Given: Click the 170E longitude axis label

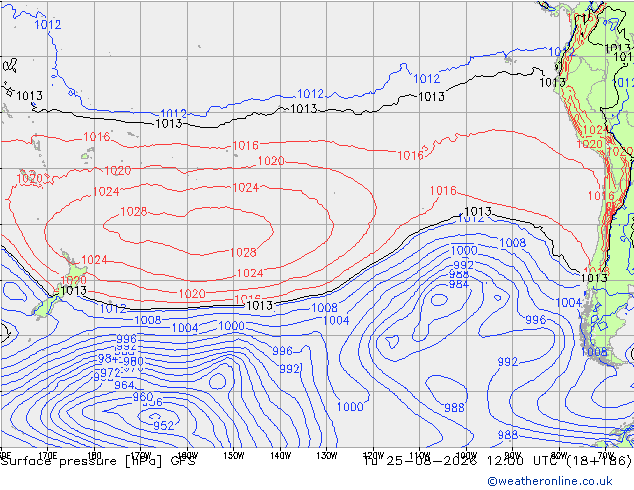Looking at the screenshot, I should tap(48, 456).
